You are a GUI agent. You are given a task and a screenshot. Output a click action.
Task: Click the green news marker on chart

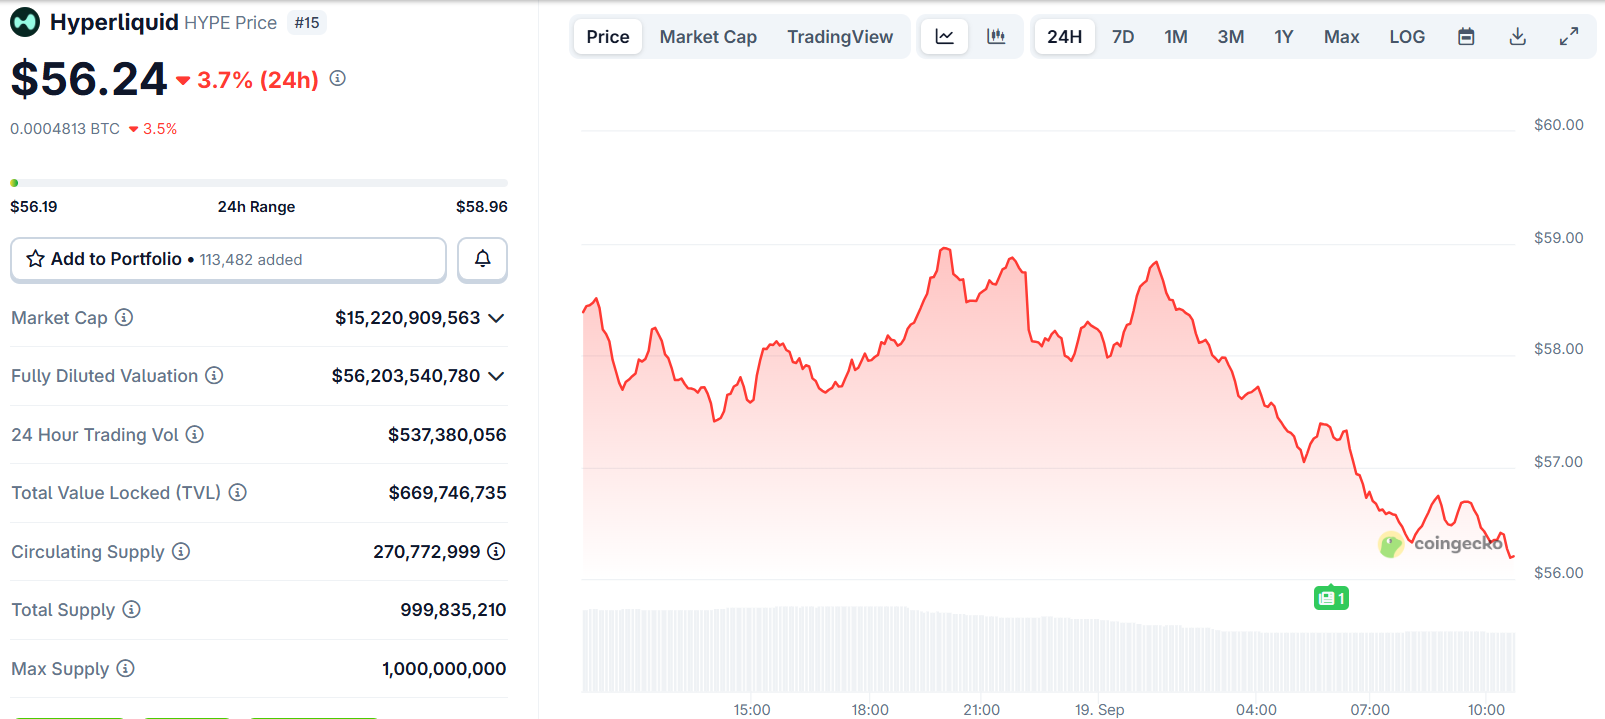[x=1331, y=598]
